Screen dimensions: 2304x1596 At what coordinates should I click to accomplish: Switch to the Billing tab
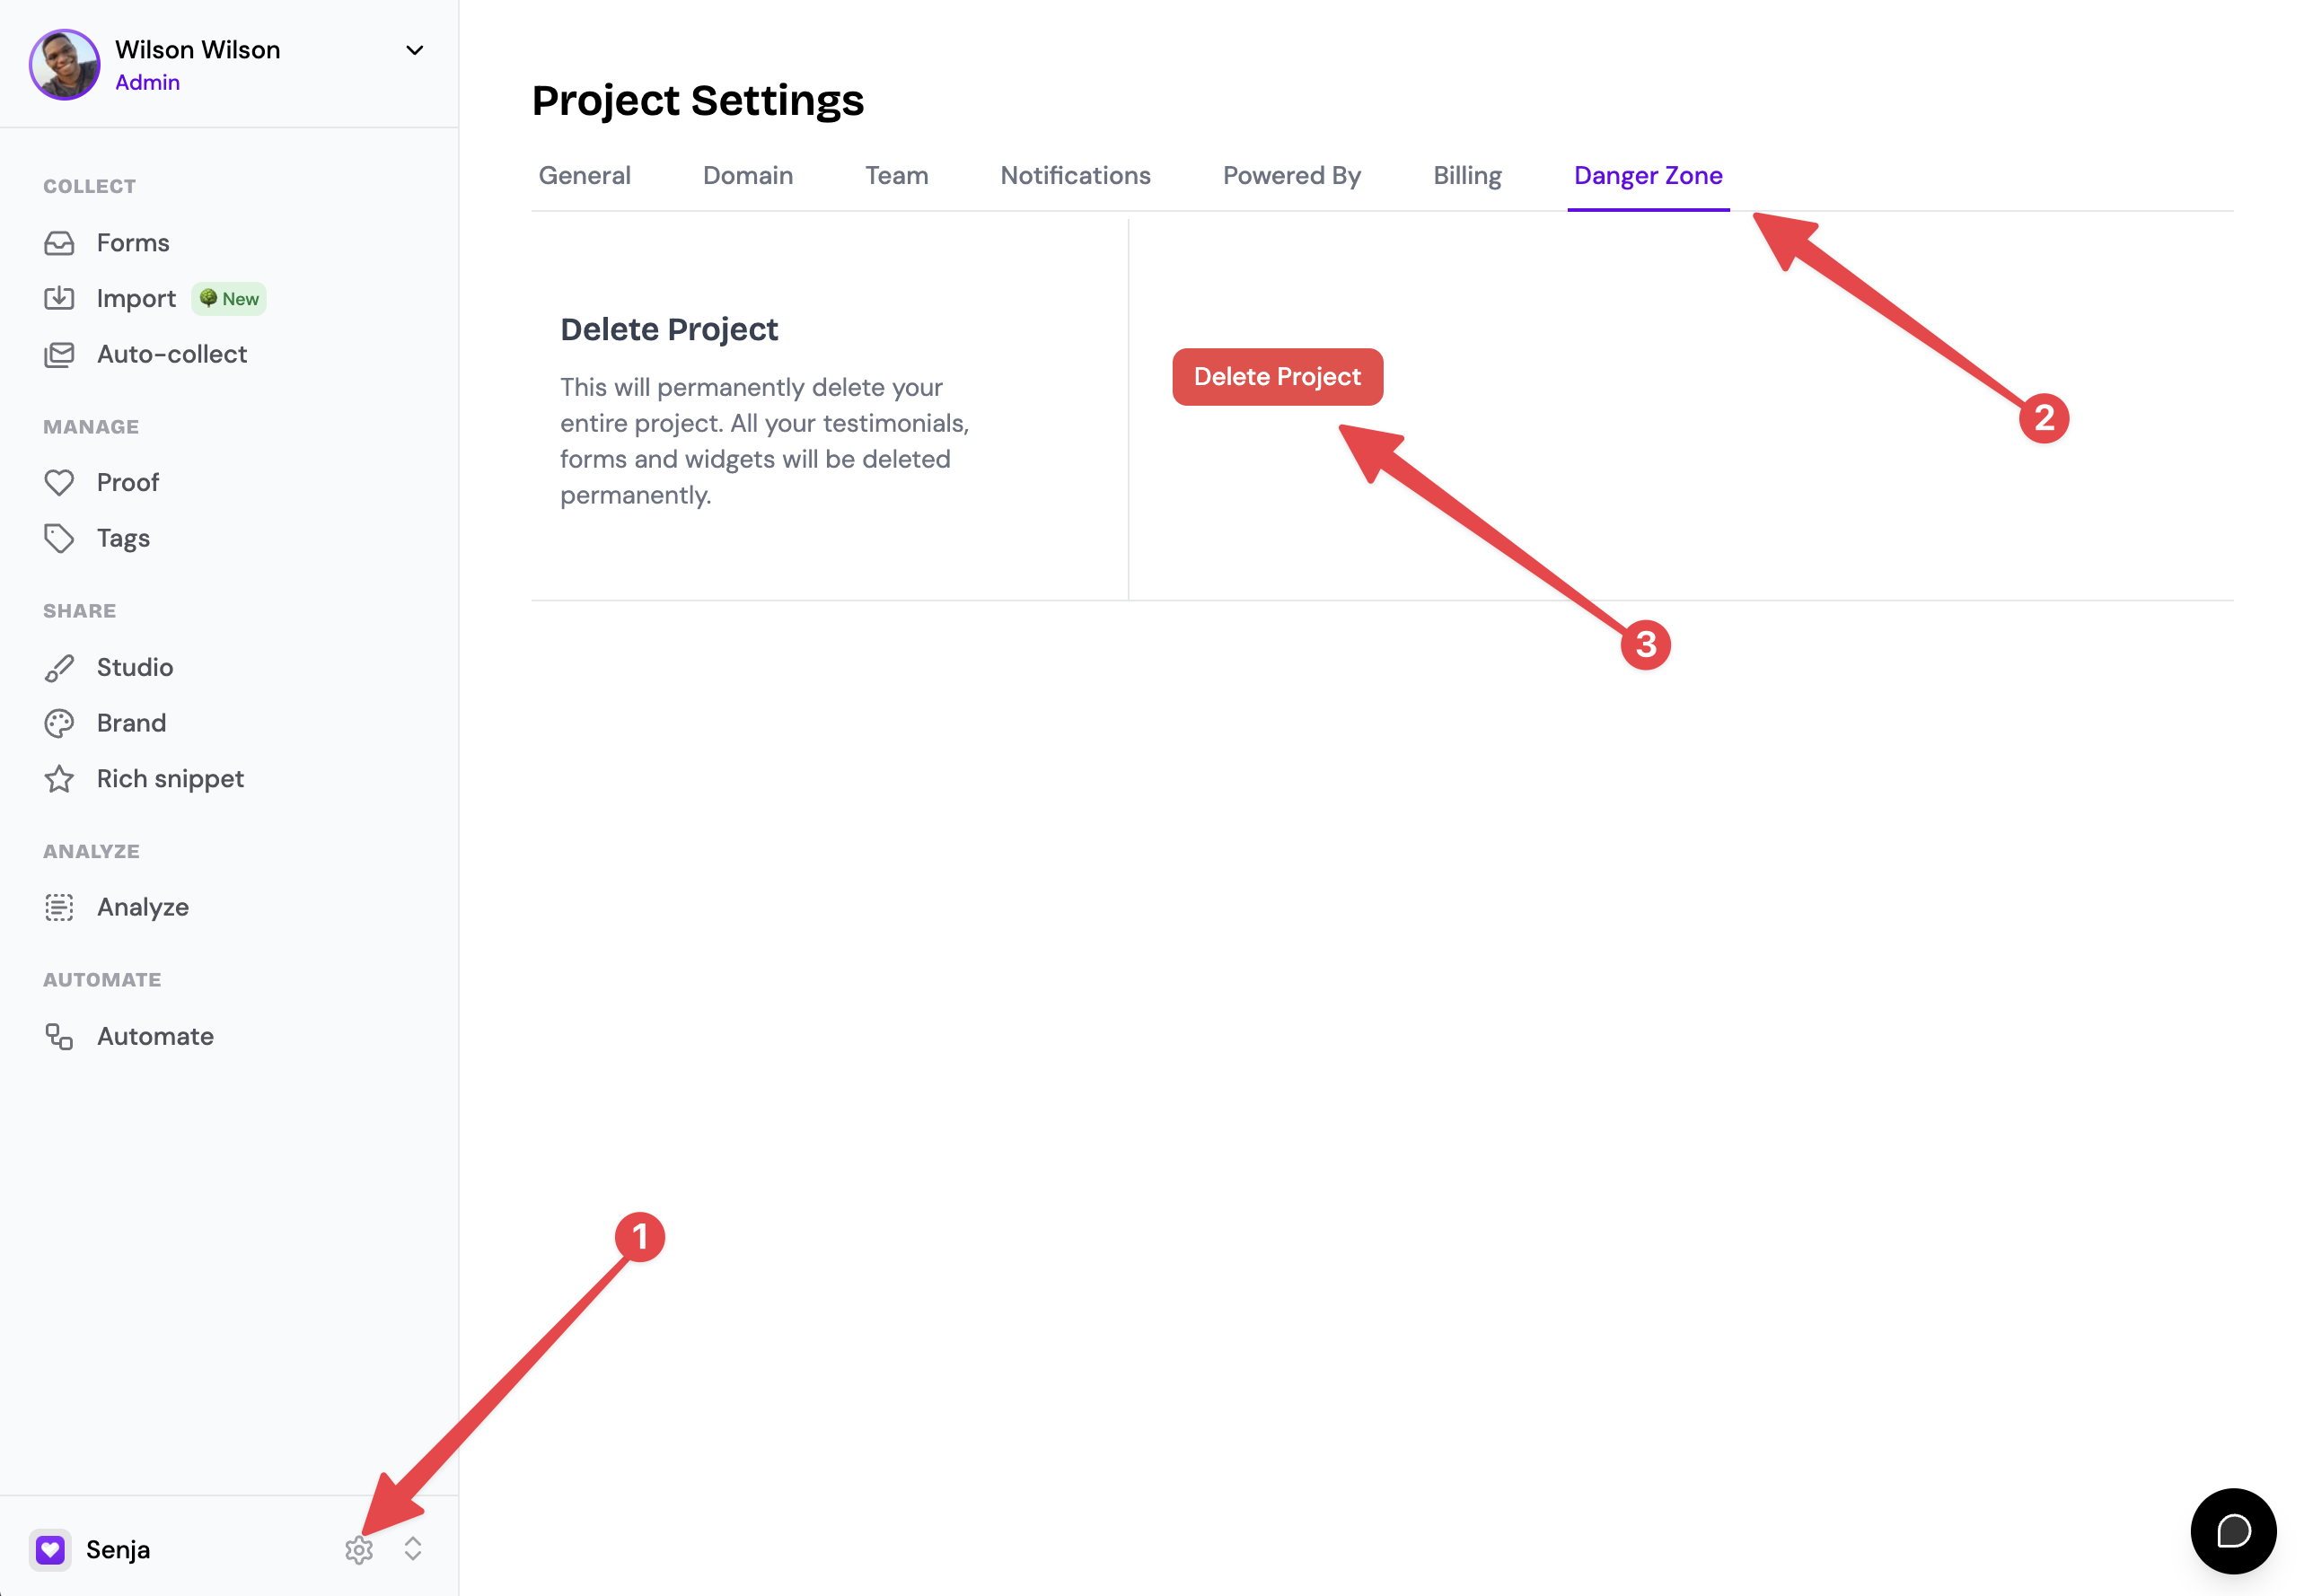[x=1467, y=176]
